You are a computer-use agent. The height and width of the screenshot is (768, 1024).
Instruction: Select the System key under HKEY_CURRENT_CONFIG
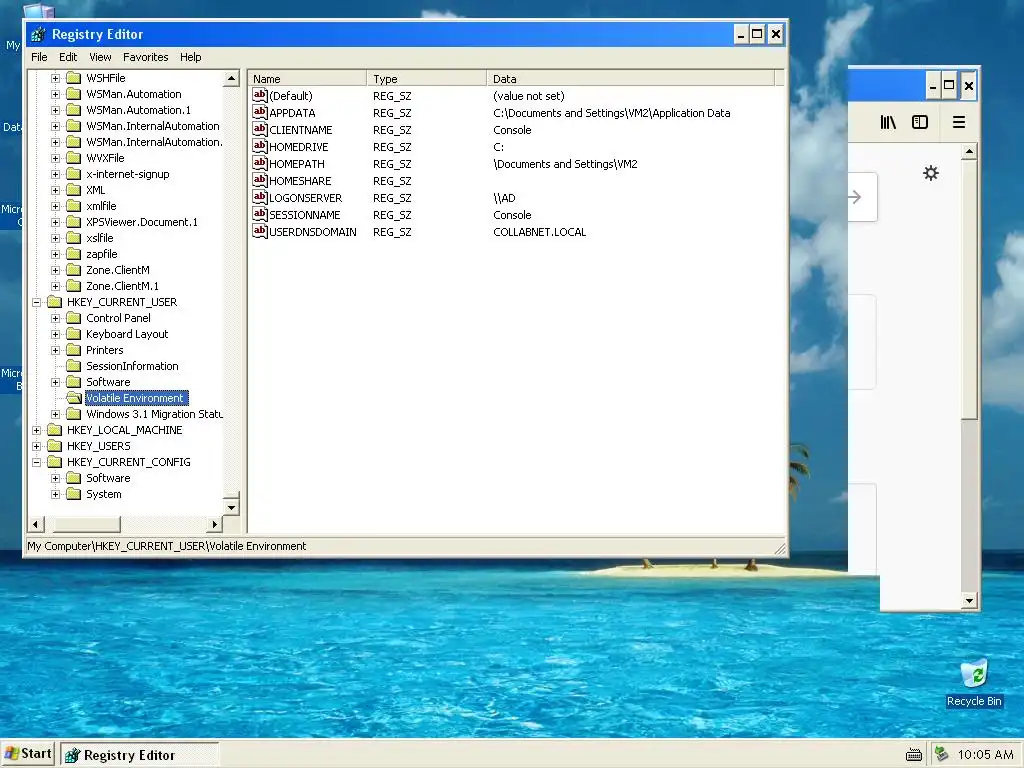pos(104,494)
